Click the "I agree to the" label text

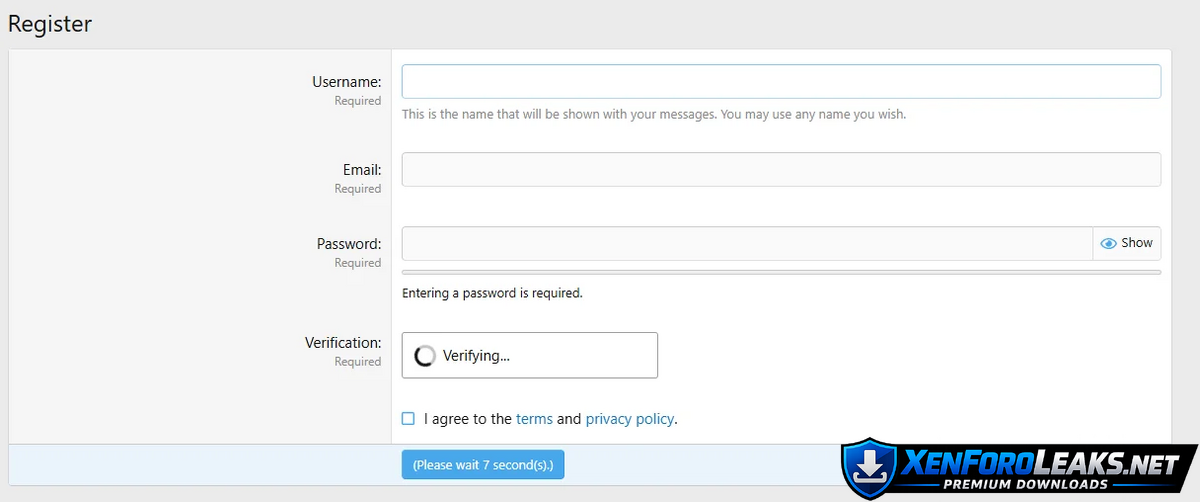[467, 419]
